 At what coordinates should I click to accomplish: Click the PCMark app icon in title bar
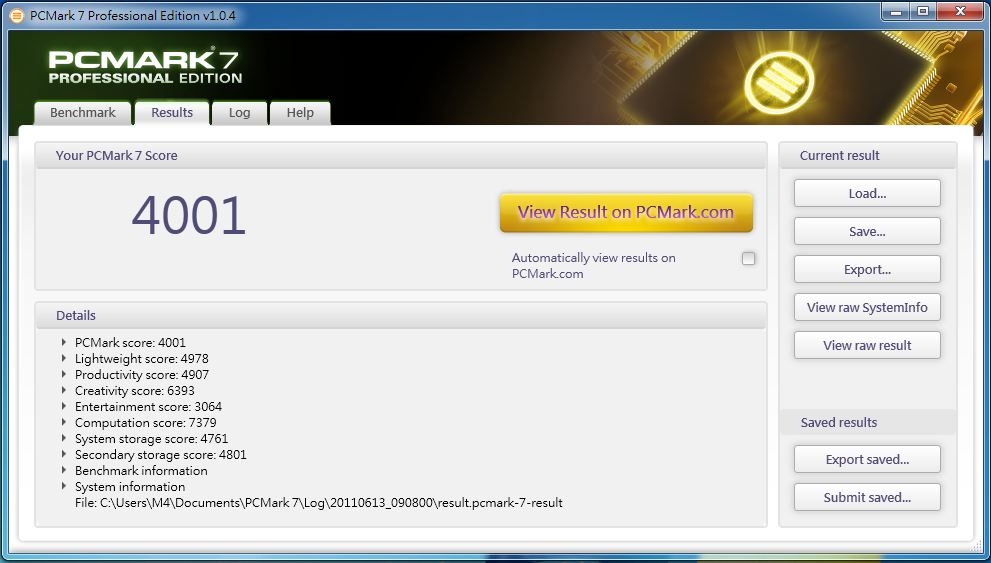pos(16,15)
